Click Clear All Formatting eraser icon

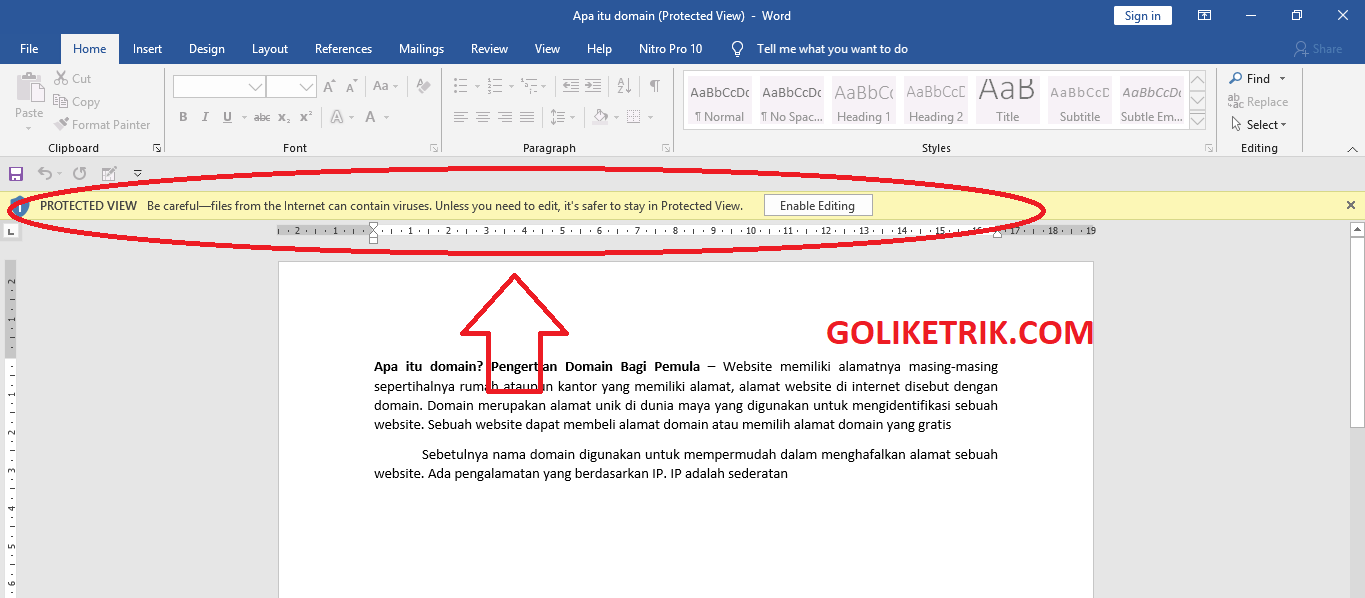pos(423,87)
